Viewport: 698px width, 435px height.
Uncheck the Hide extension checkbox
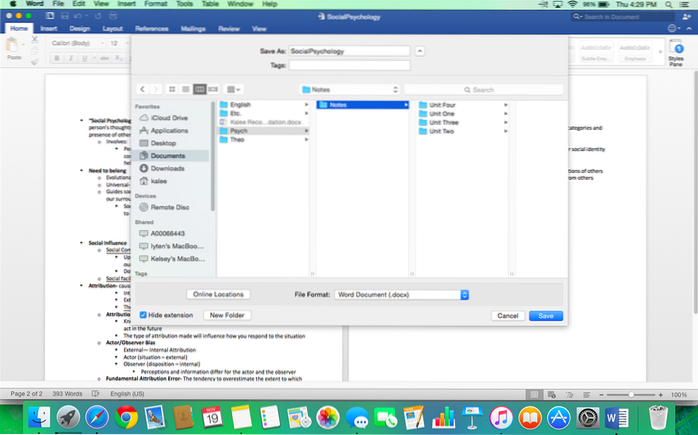[x=144, y=314]
